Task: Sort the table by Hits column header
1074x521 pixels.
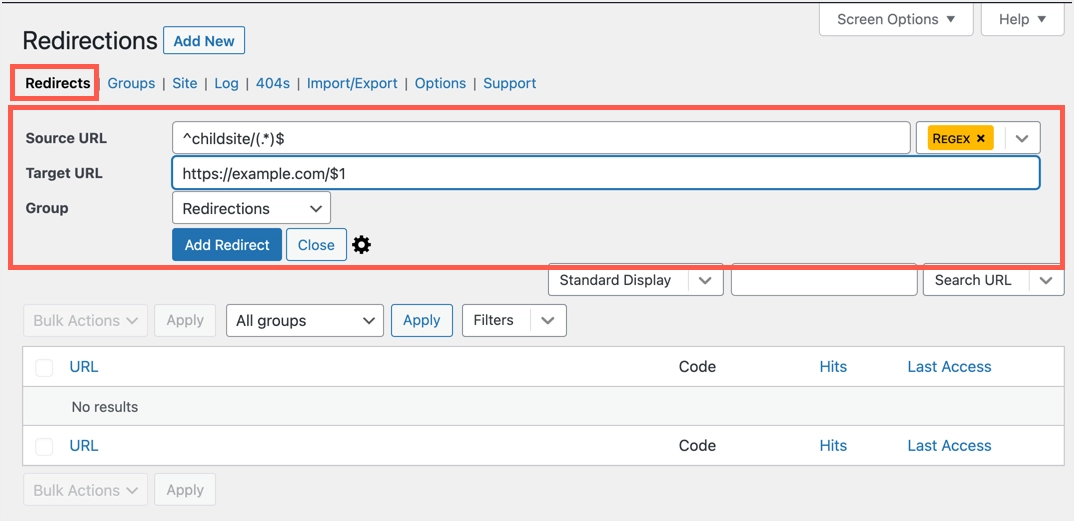Action: pyautogui.click(x=833, y=367)
